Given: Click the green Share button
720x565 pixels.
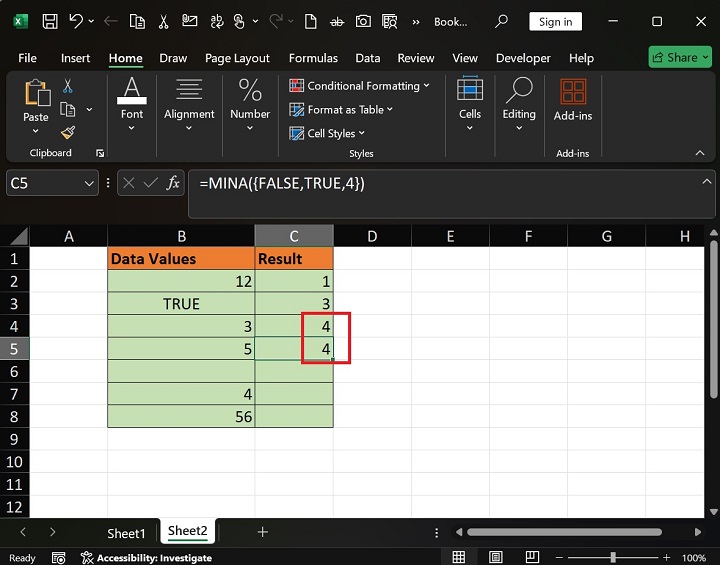Looking at the screenshot, I should (679, 57).
